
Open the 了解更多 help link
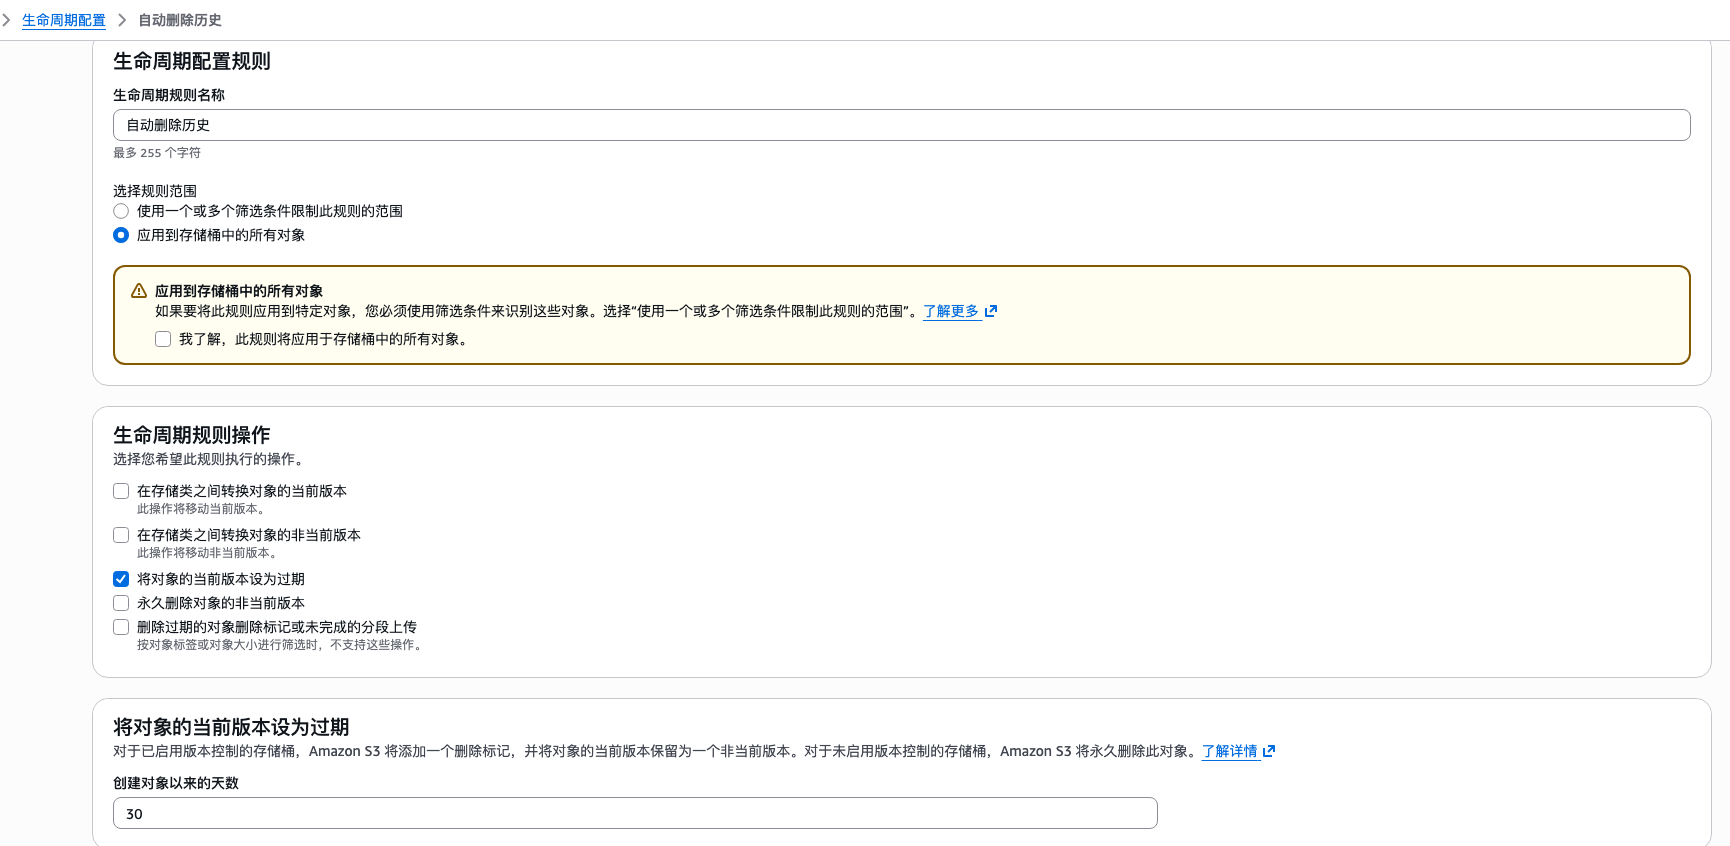click(950, 311)
